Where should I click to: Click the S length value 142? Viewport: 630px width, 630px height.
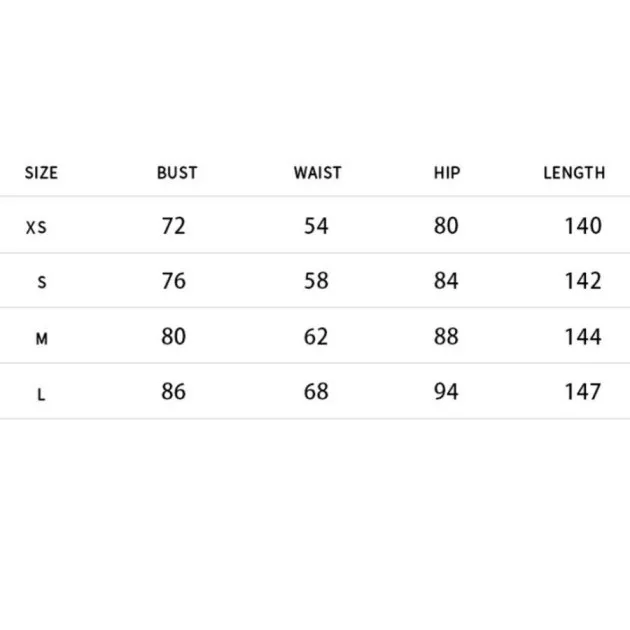coord(583,280)
